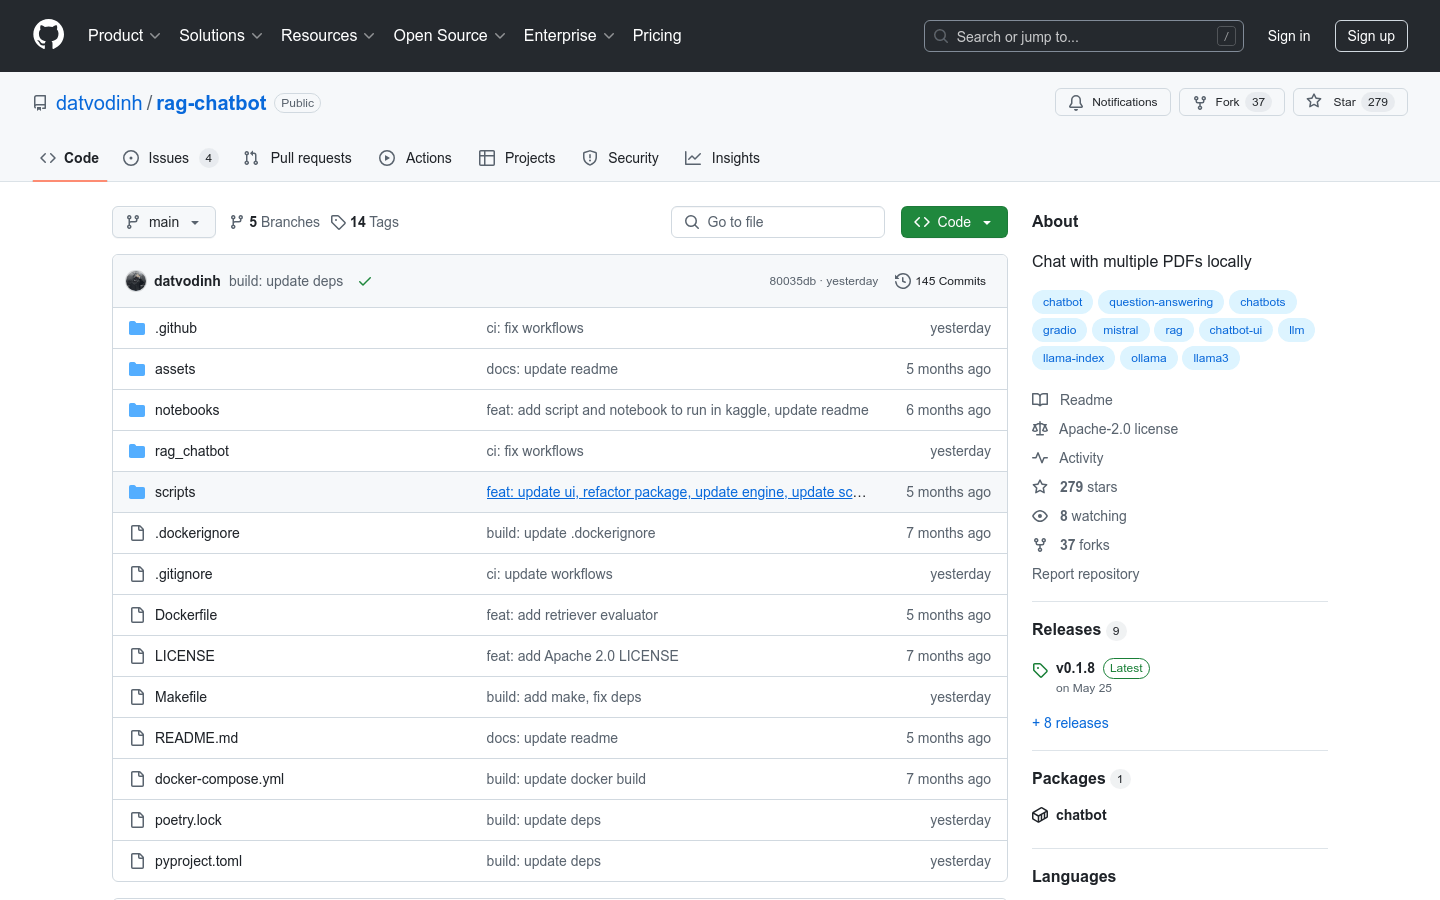Open the .github folder icon

click(137, 328)
